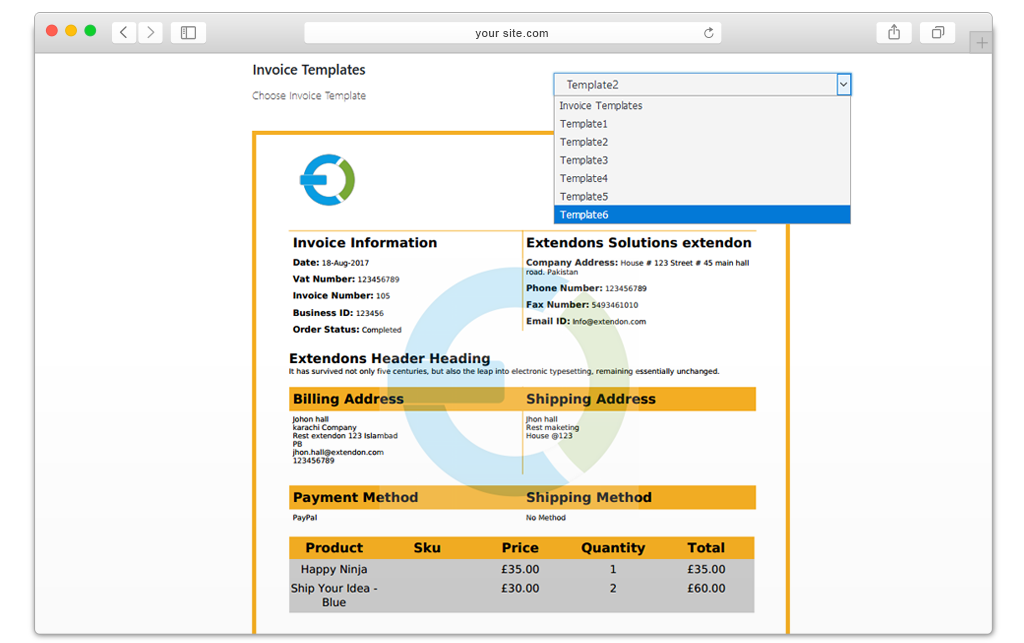Click the Extendons logo on the invoice

327,180
